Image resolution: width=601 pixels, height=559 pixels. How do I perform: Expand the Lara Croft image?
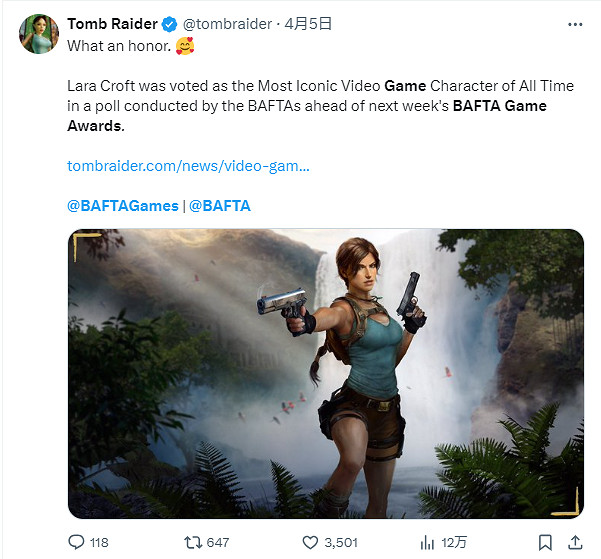tap(325, 373)
